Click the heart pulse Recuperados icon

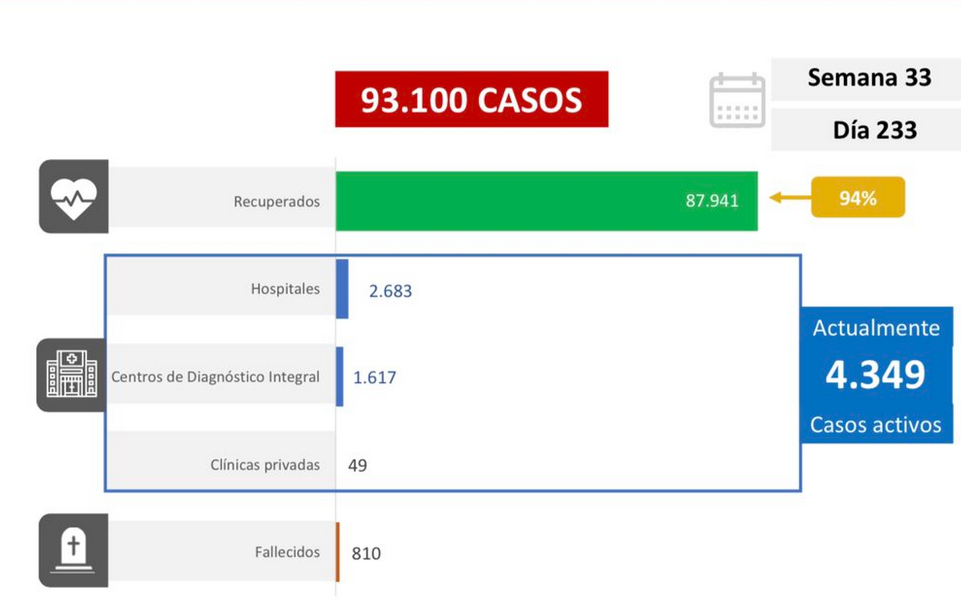point(74,197)
